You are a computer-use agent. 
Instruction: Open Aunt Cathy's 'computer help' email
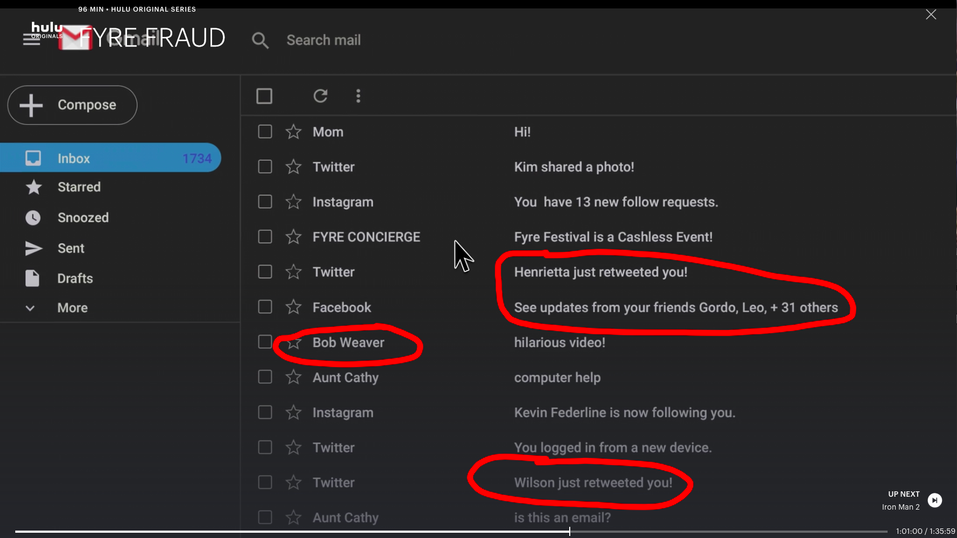pos(557,377)
